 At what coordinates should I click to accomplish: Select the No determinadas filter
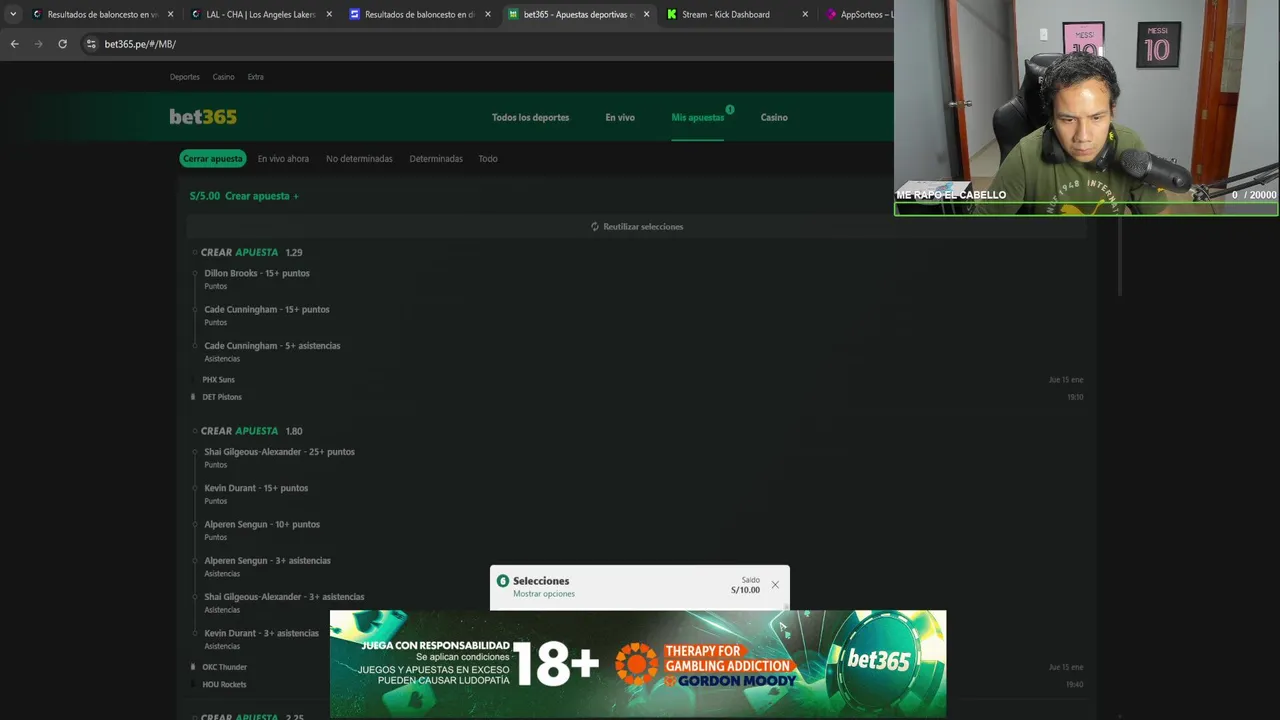click(359, 158)
